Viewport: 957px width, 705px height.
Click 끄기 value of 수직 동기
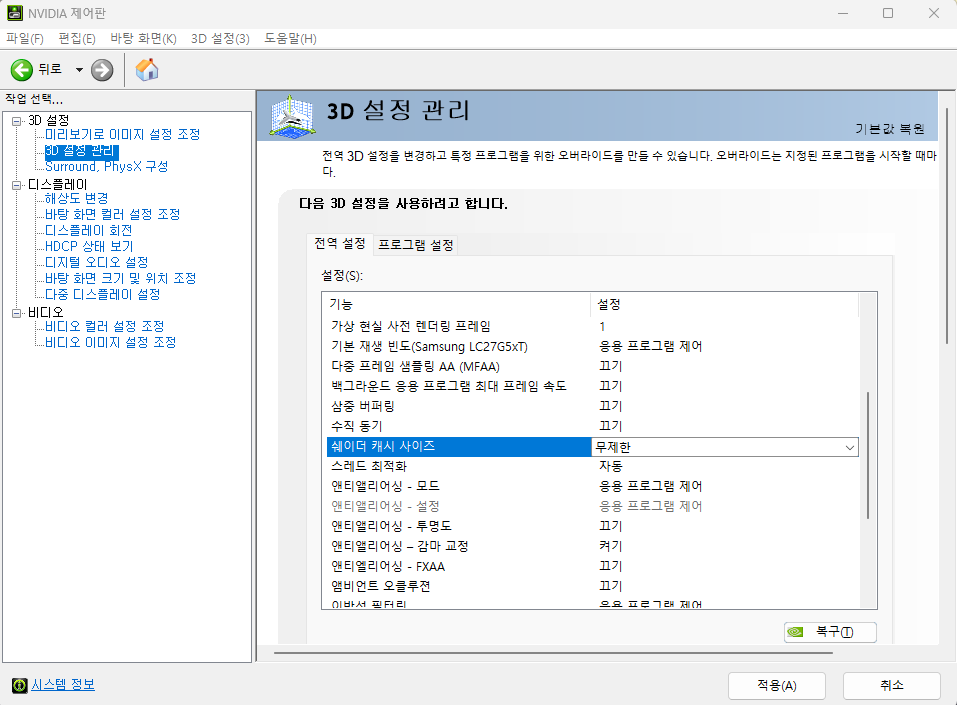tap(610, 426)
